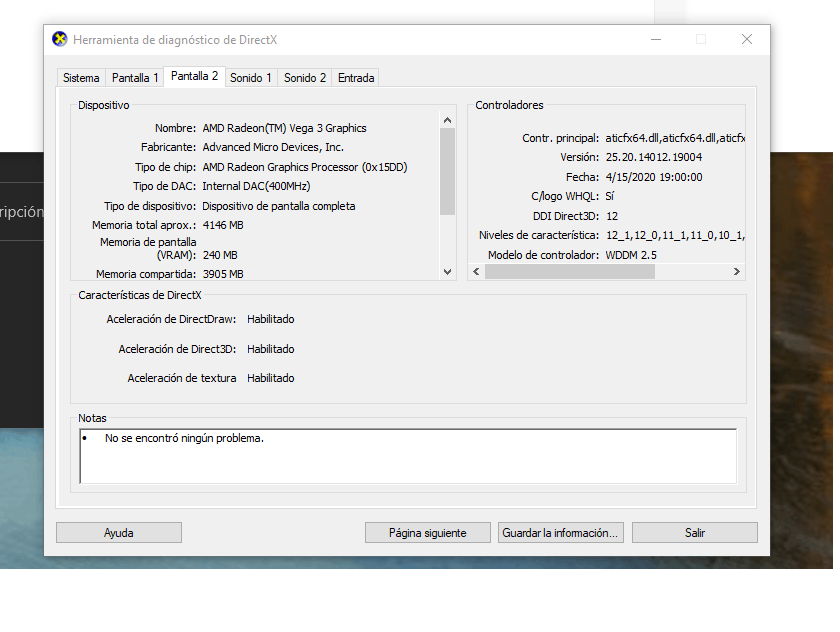Click the DirectX logo icon in title bar

pos(59,39)
